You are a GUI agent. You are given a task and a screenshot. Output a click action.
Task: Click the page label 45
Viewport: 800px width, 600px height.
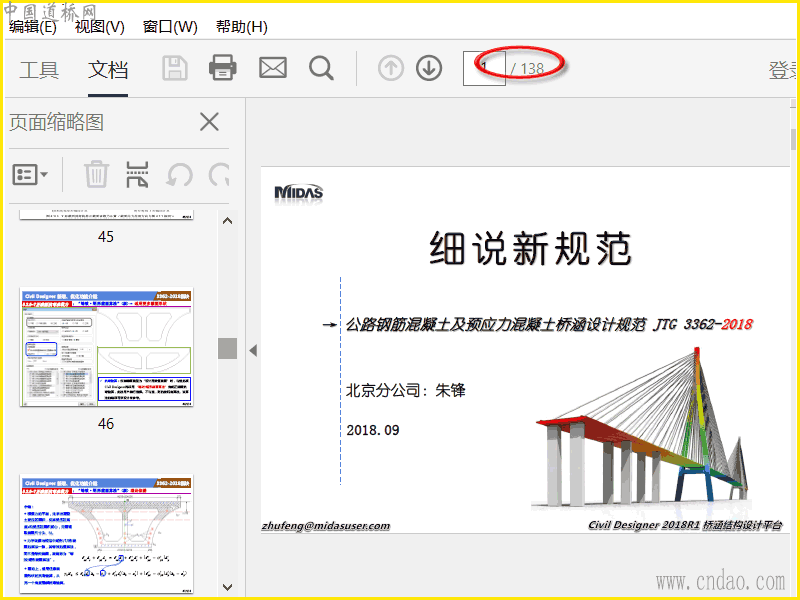106,236
